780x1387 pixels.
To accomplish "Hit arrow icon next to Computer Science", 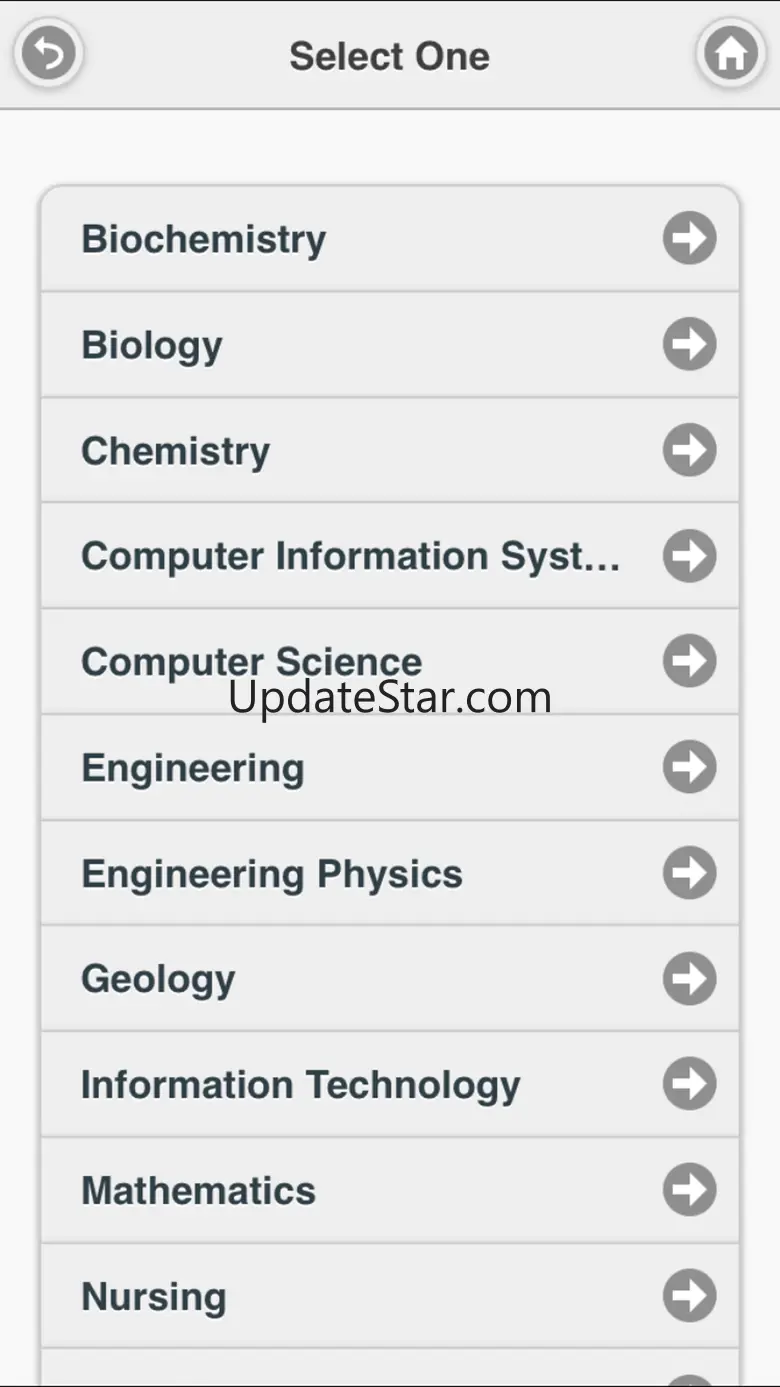I will pos(689,661).
